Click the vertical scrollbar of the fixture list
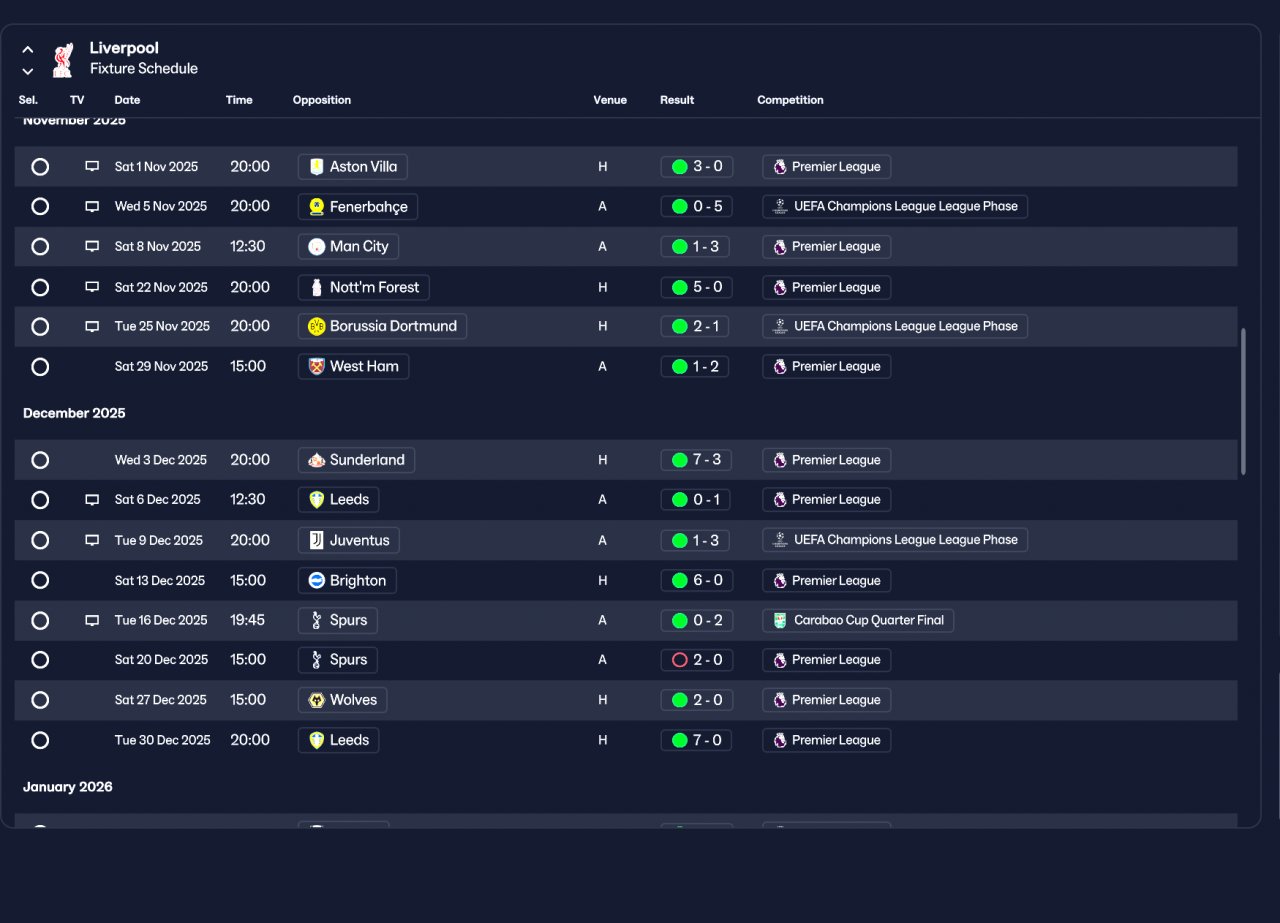 tap(1244, 401)
